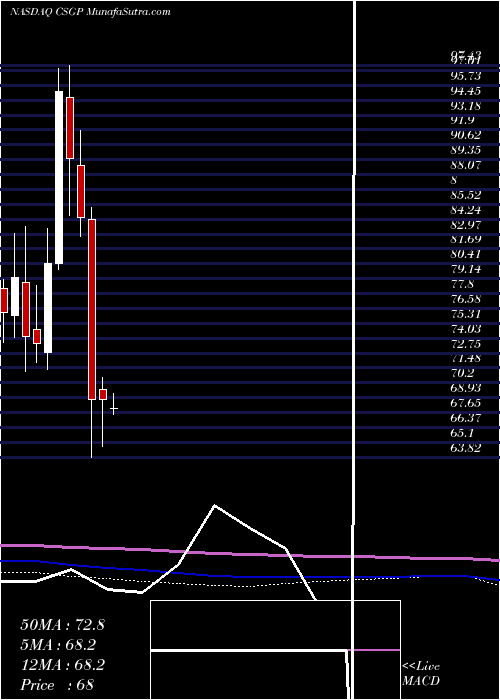The image size is (500, 700).
Task: Click the 68.93 price label
Action: (x=466, y=388)
